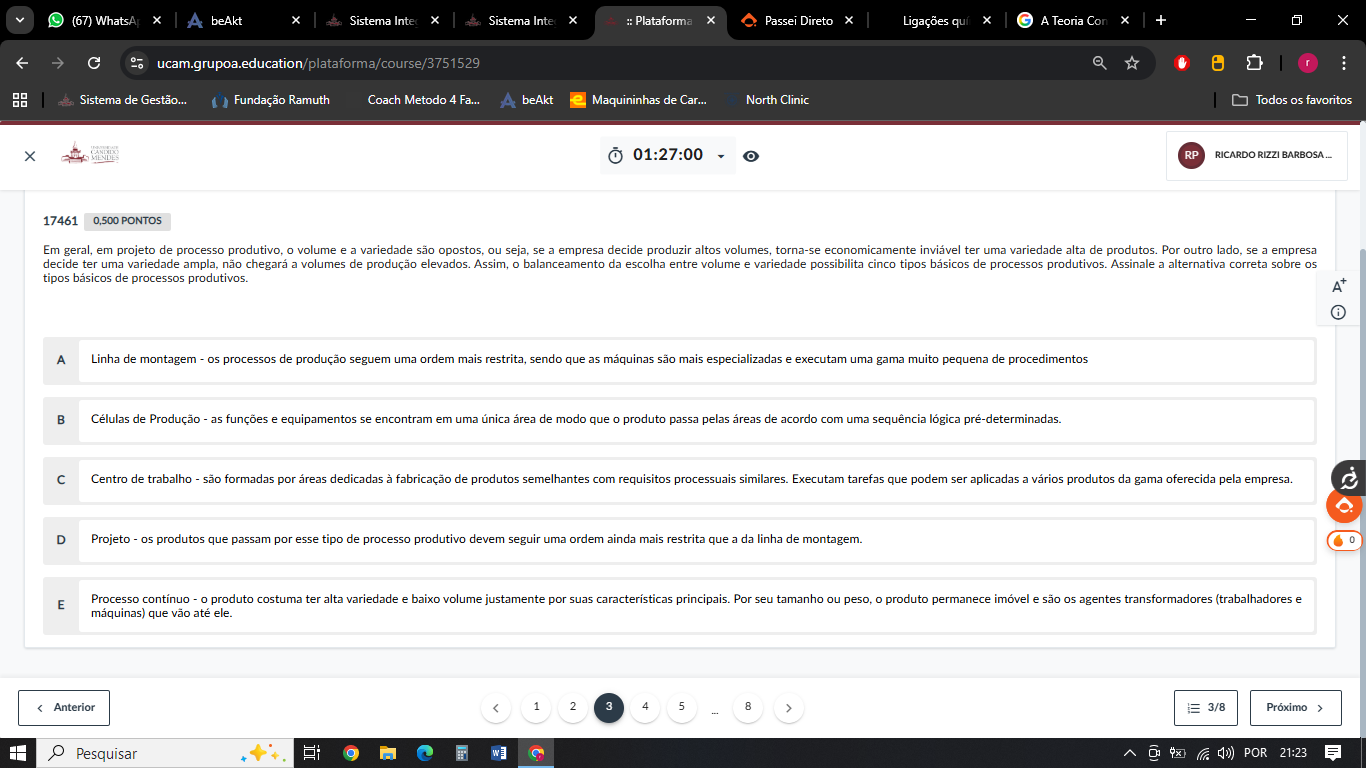Open Word from the Windows taskbar
Screen dimensions: 1366x768
[x=499, y=753]
